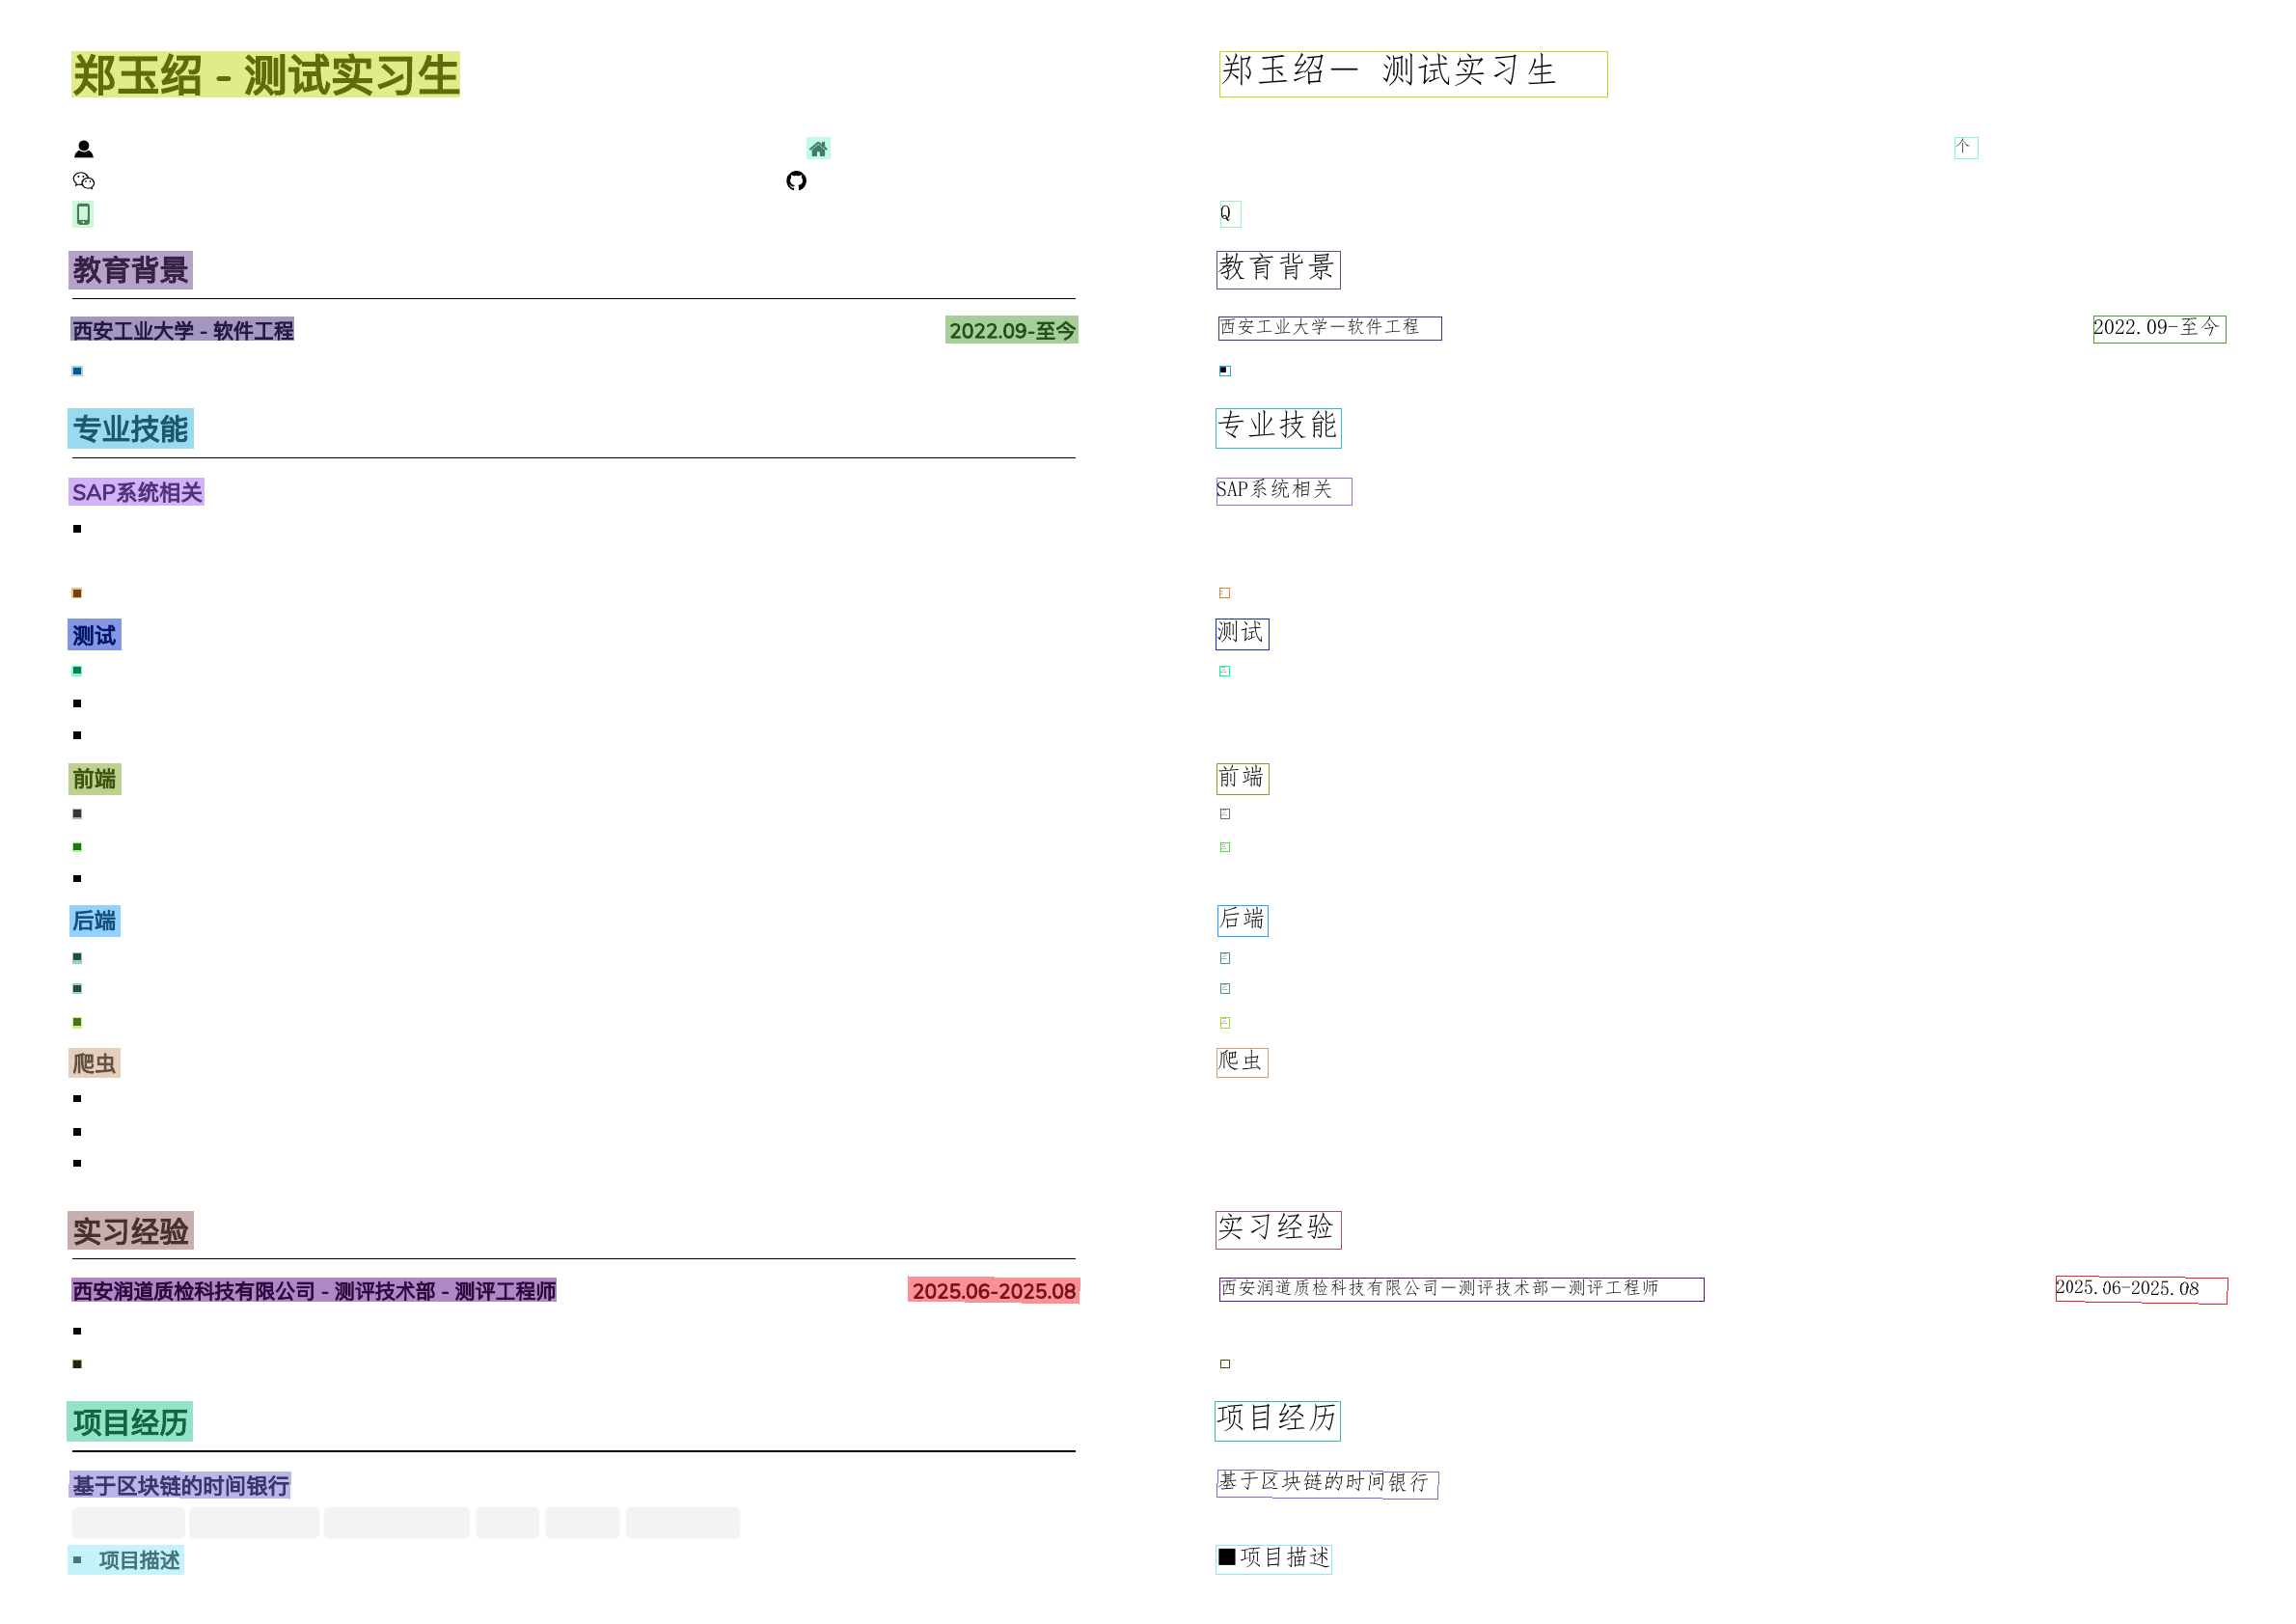
Task: Select the highlighted SAP系统相关 subheading
Action: coord(137,492)
